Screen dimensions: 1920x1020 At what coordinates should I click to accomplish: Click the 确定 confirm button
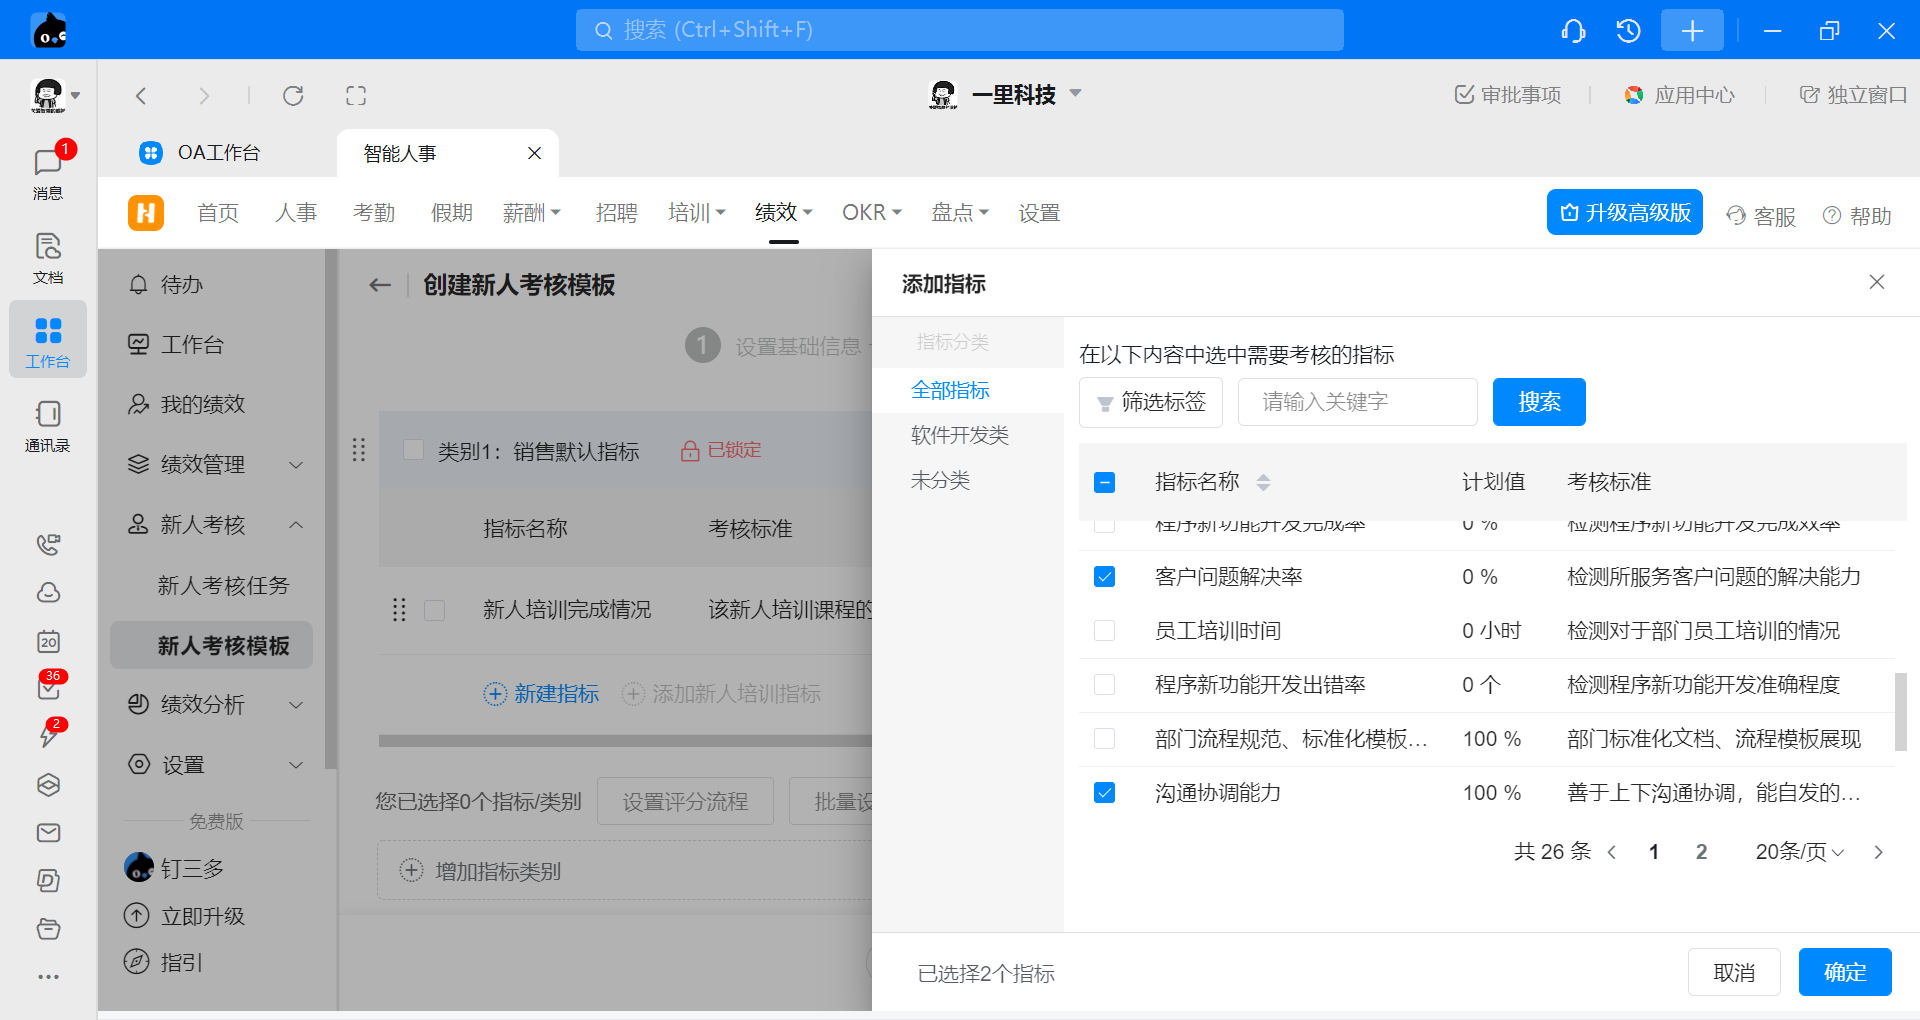point(1844,972)
